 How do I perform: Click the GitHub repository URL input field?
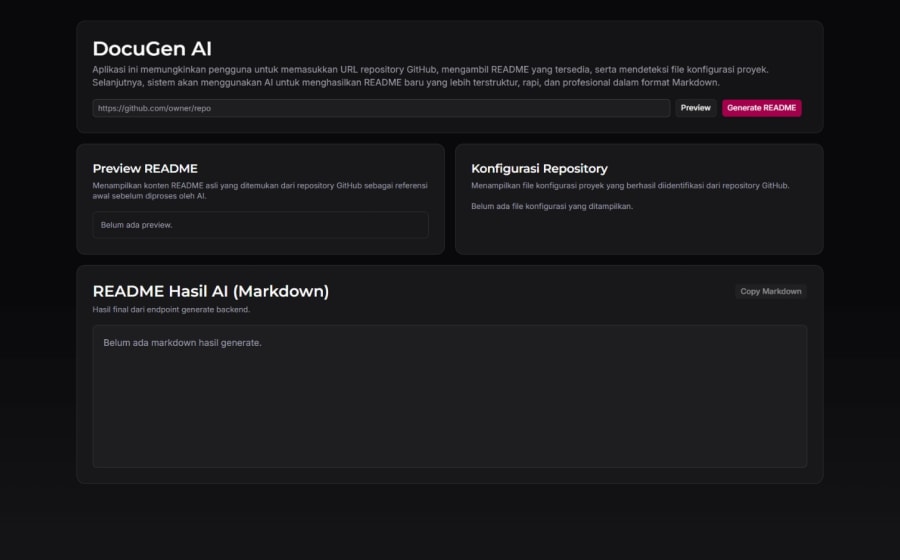pos(381,108)
